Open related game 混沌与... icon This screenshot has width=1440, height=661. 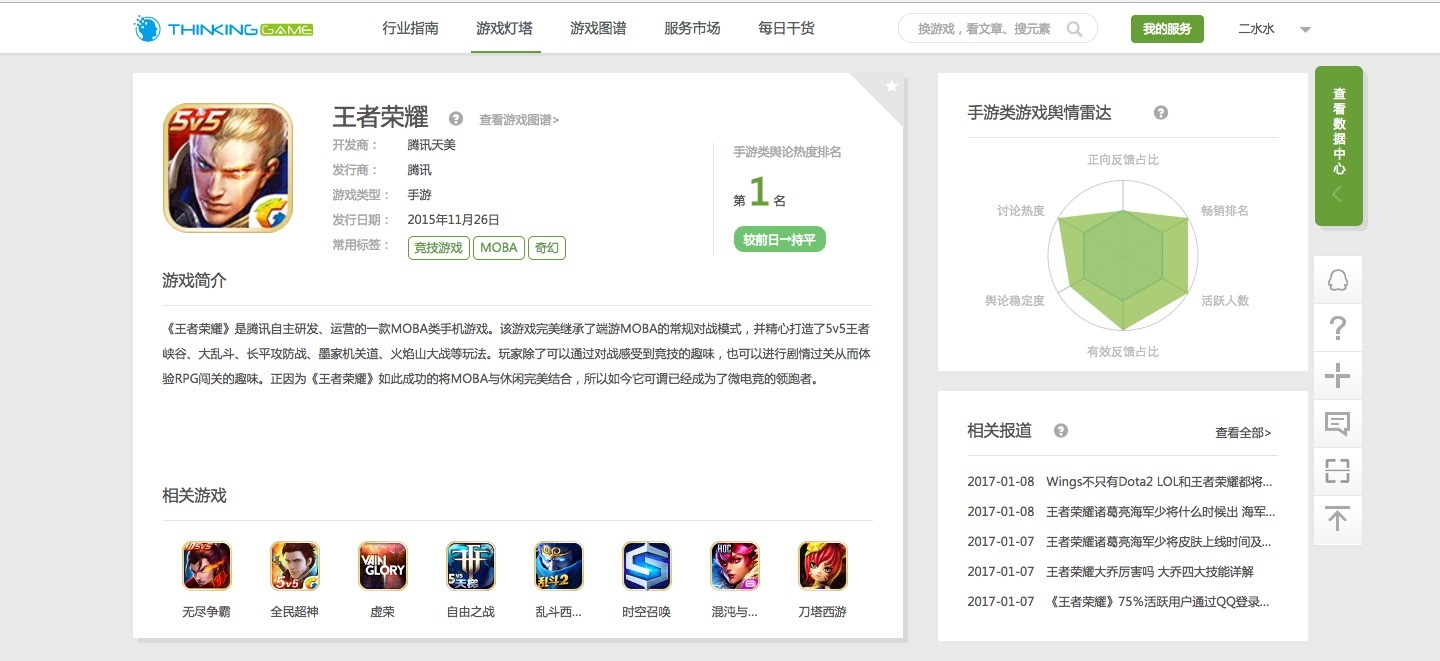[x=735, y=566]
